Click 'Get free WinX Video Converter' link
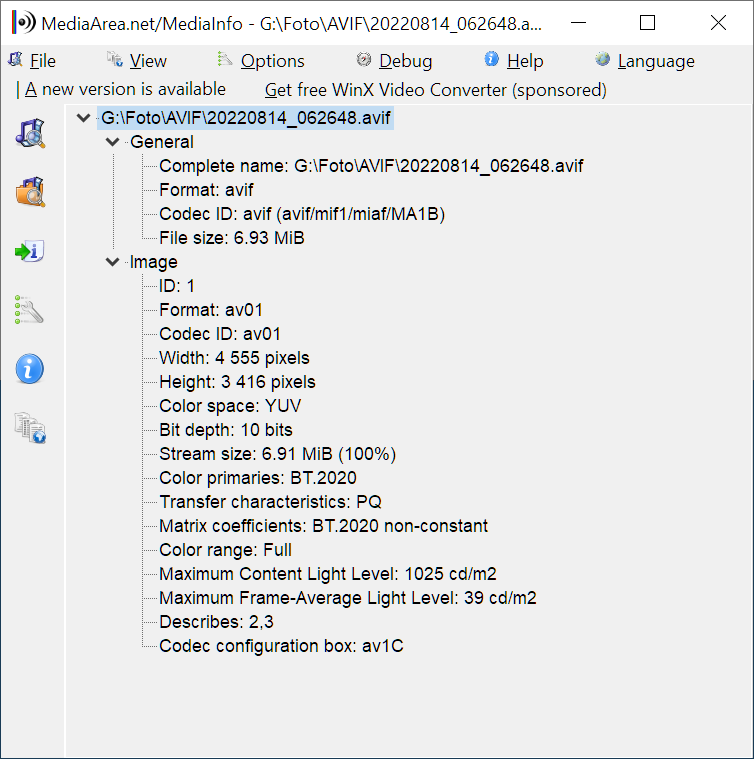Screen dimensions: 754x759 click(x=435, y=90)
